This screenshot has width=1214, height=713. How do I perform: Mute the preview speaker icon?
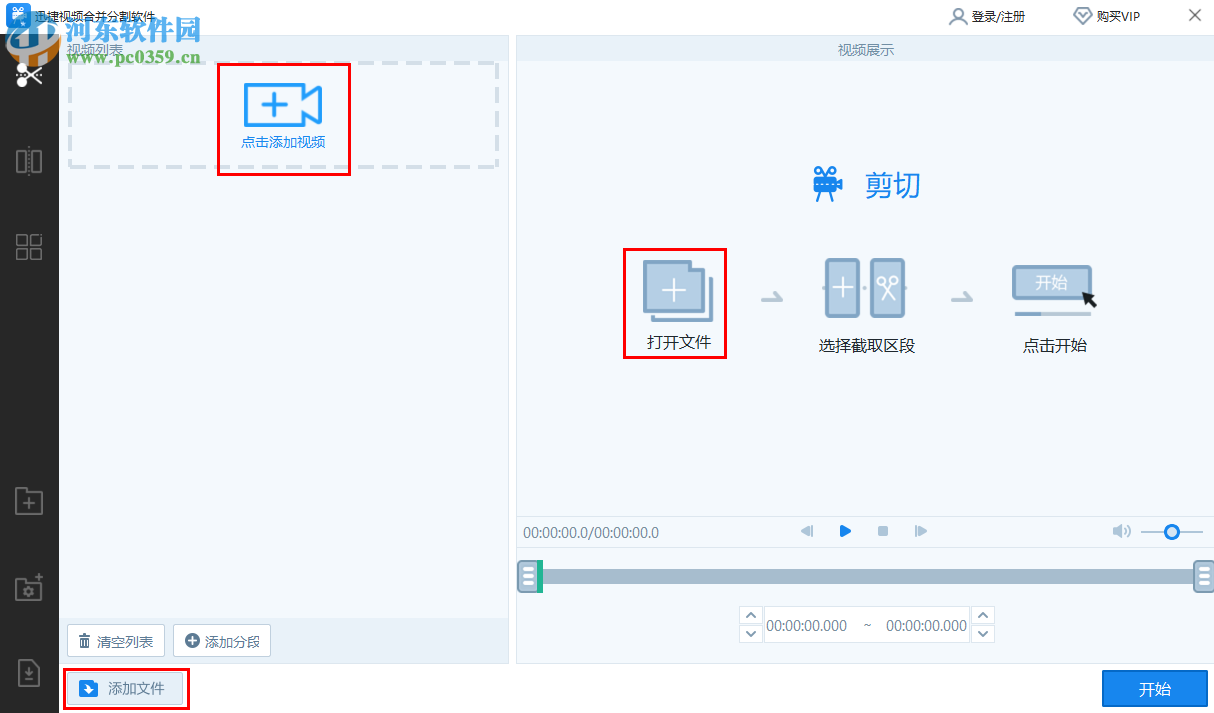click(x=1122, y=531)
